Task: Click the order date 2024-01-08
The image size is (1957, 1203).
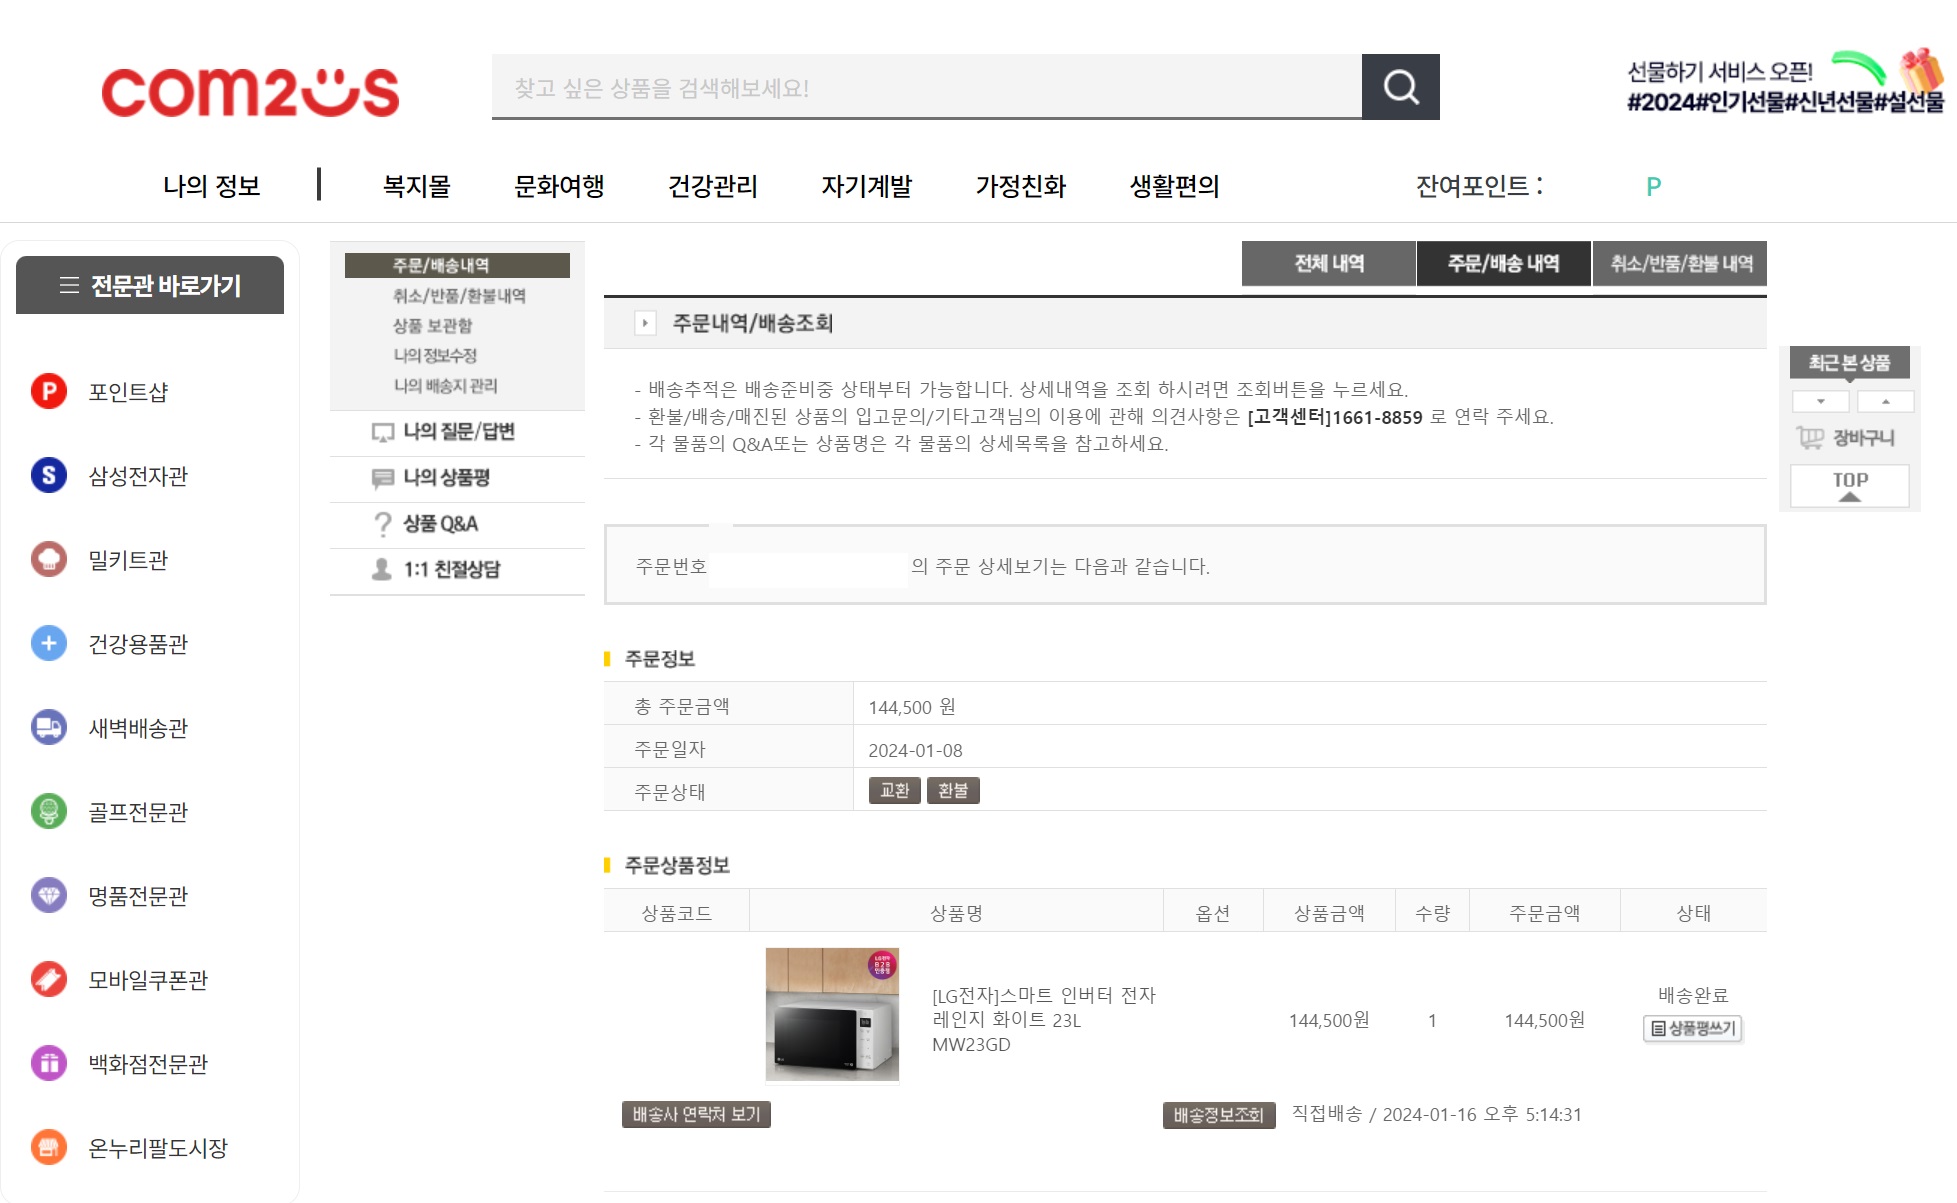Action: (915, 750)
